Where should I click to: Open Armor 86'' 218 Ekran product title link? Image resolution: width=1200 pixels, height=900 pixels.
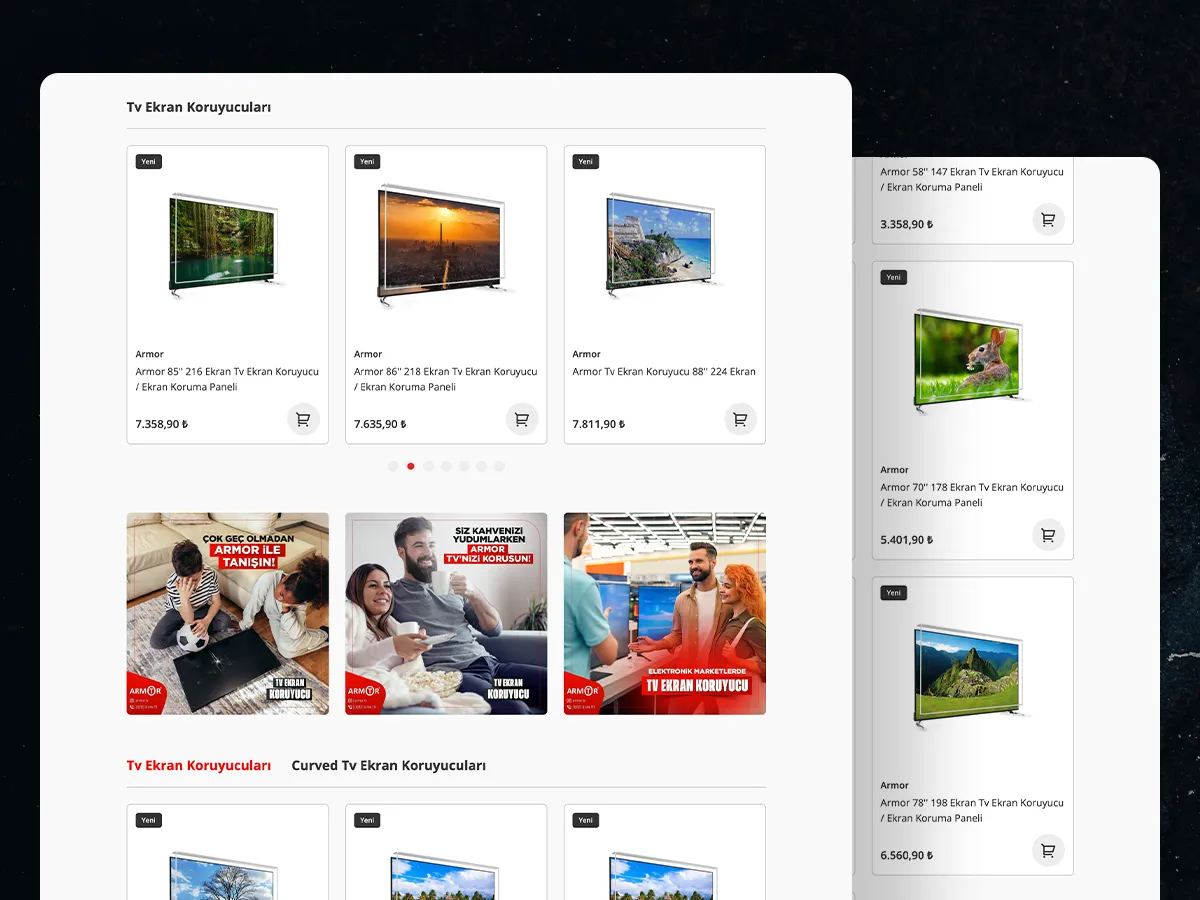coord(445,379)
